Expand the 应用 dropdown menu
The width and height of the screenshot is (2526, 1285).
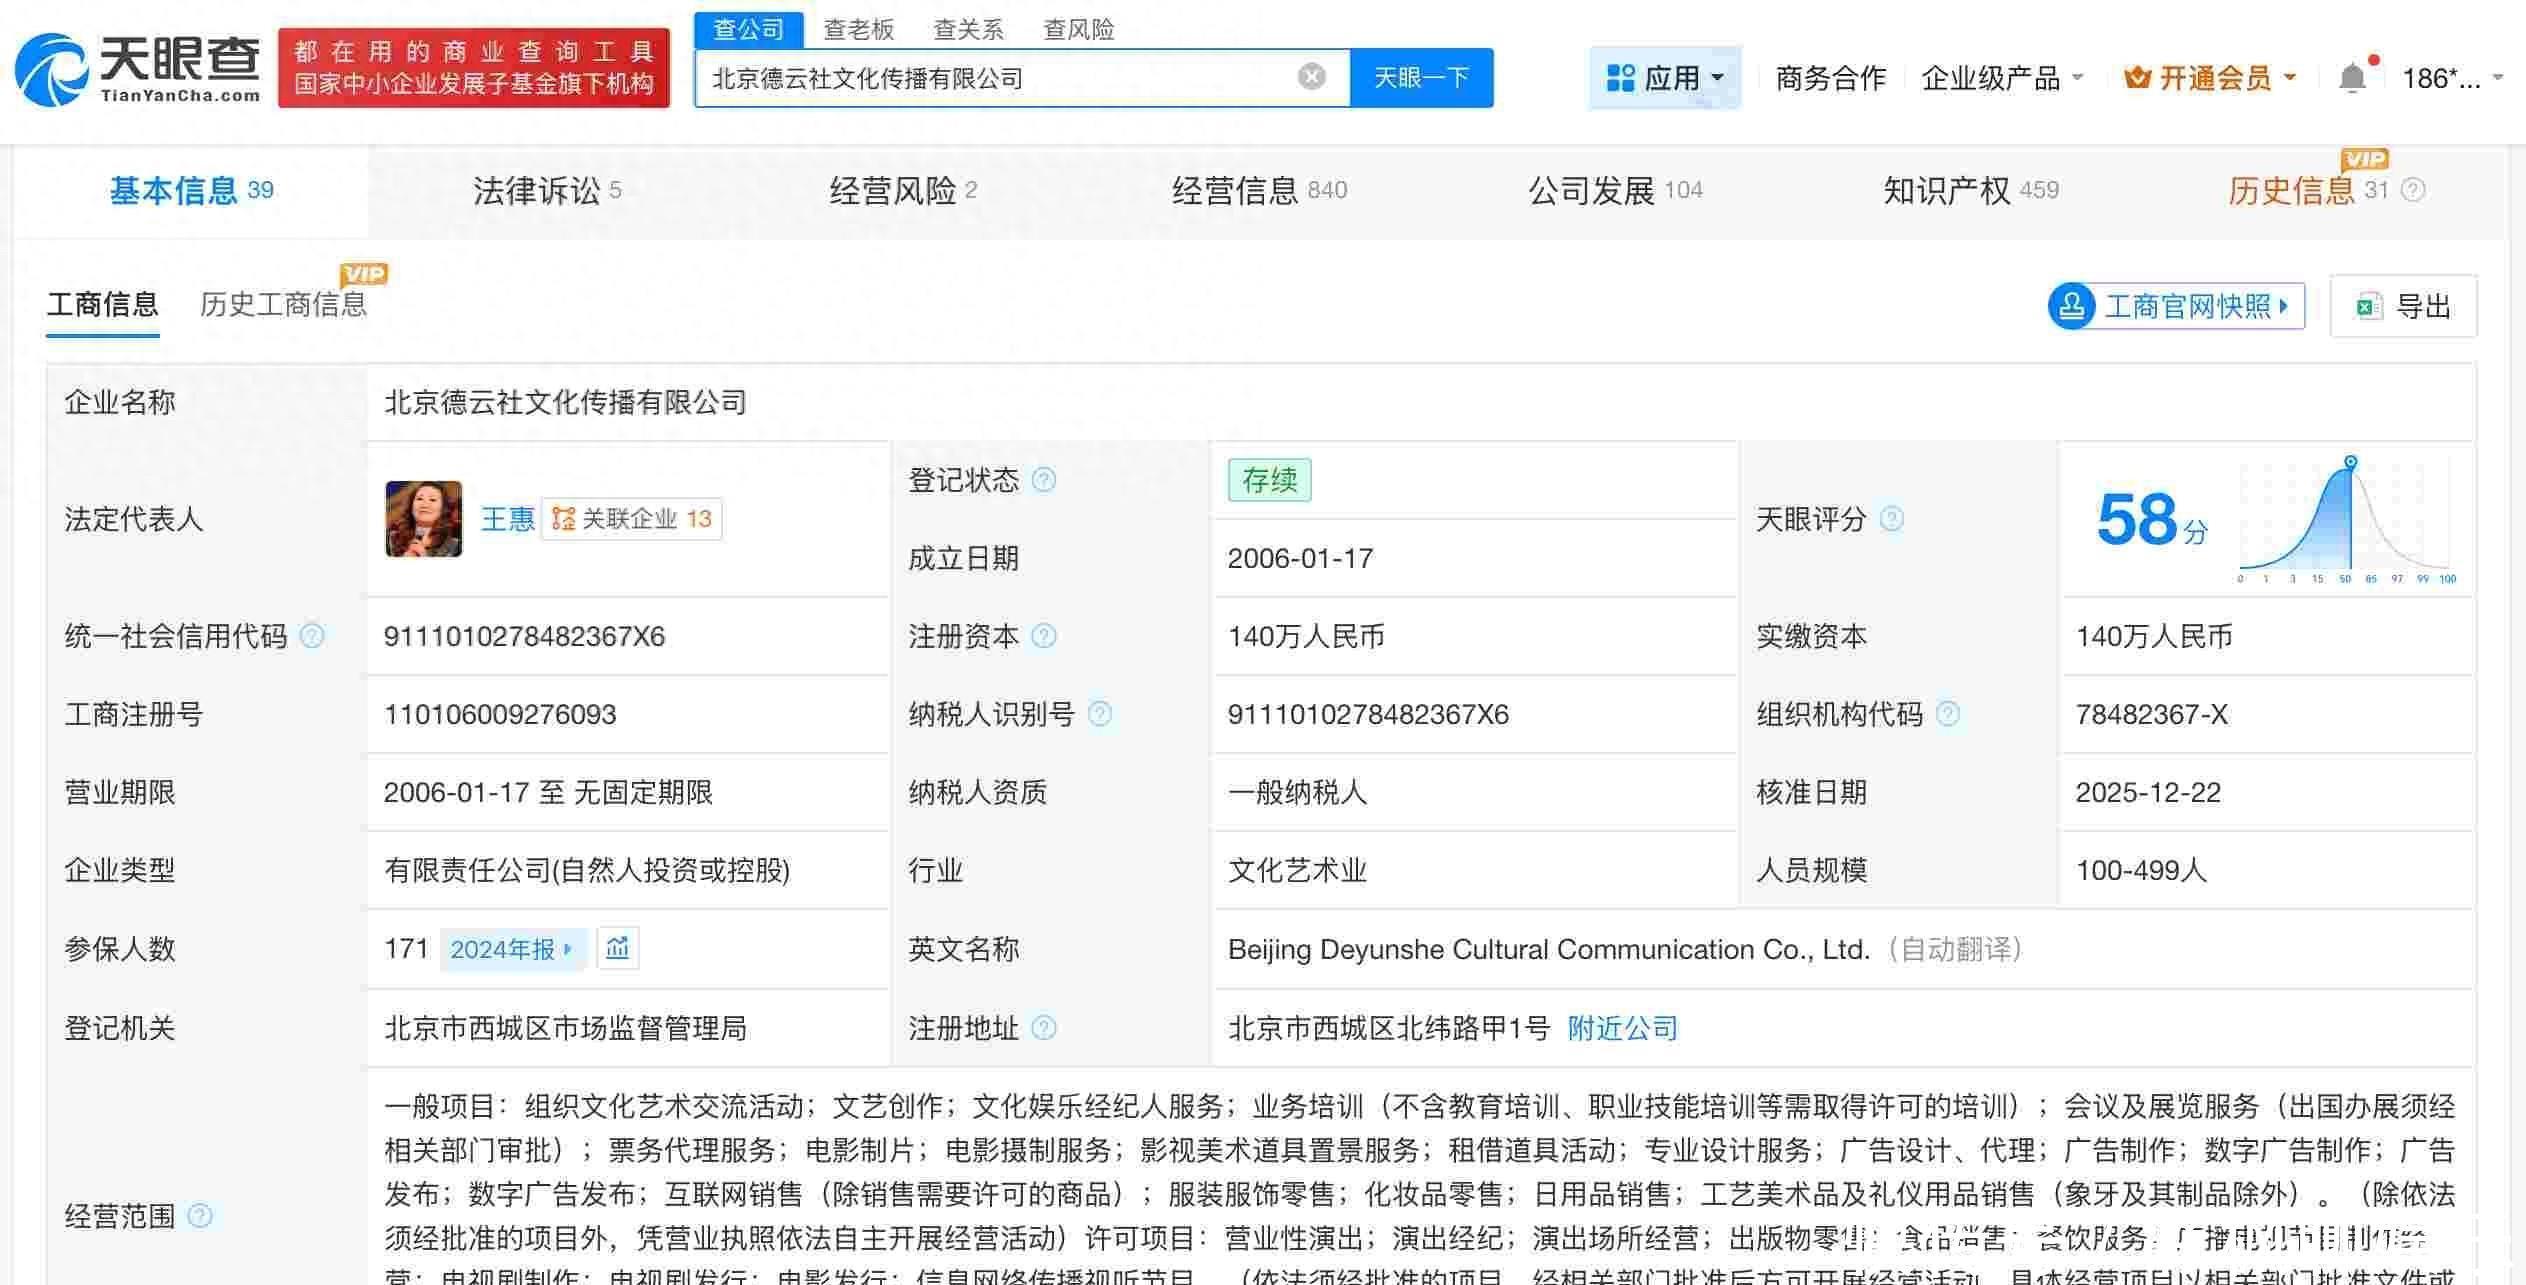(x=1665, y=78)
